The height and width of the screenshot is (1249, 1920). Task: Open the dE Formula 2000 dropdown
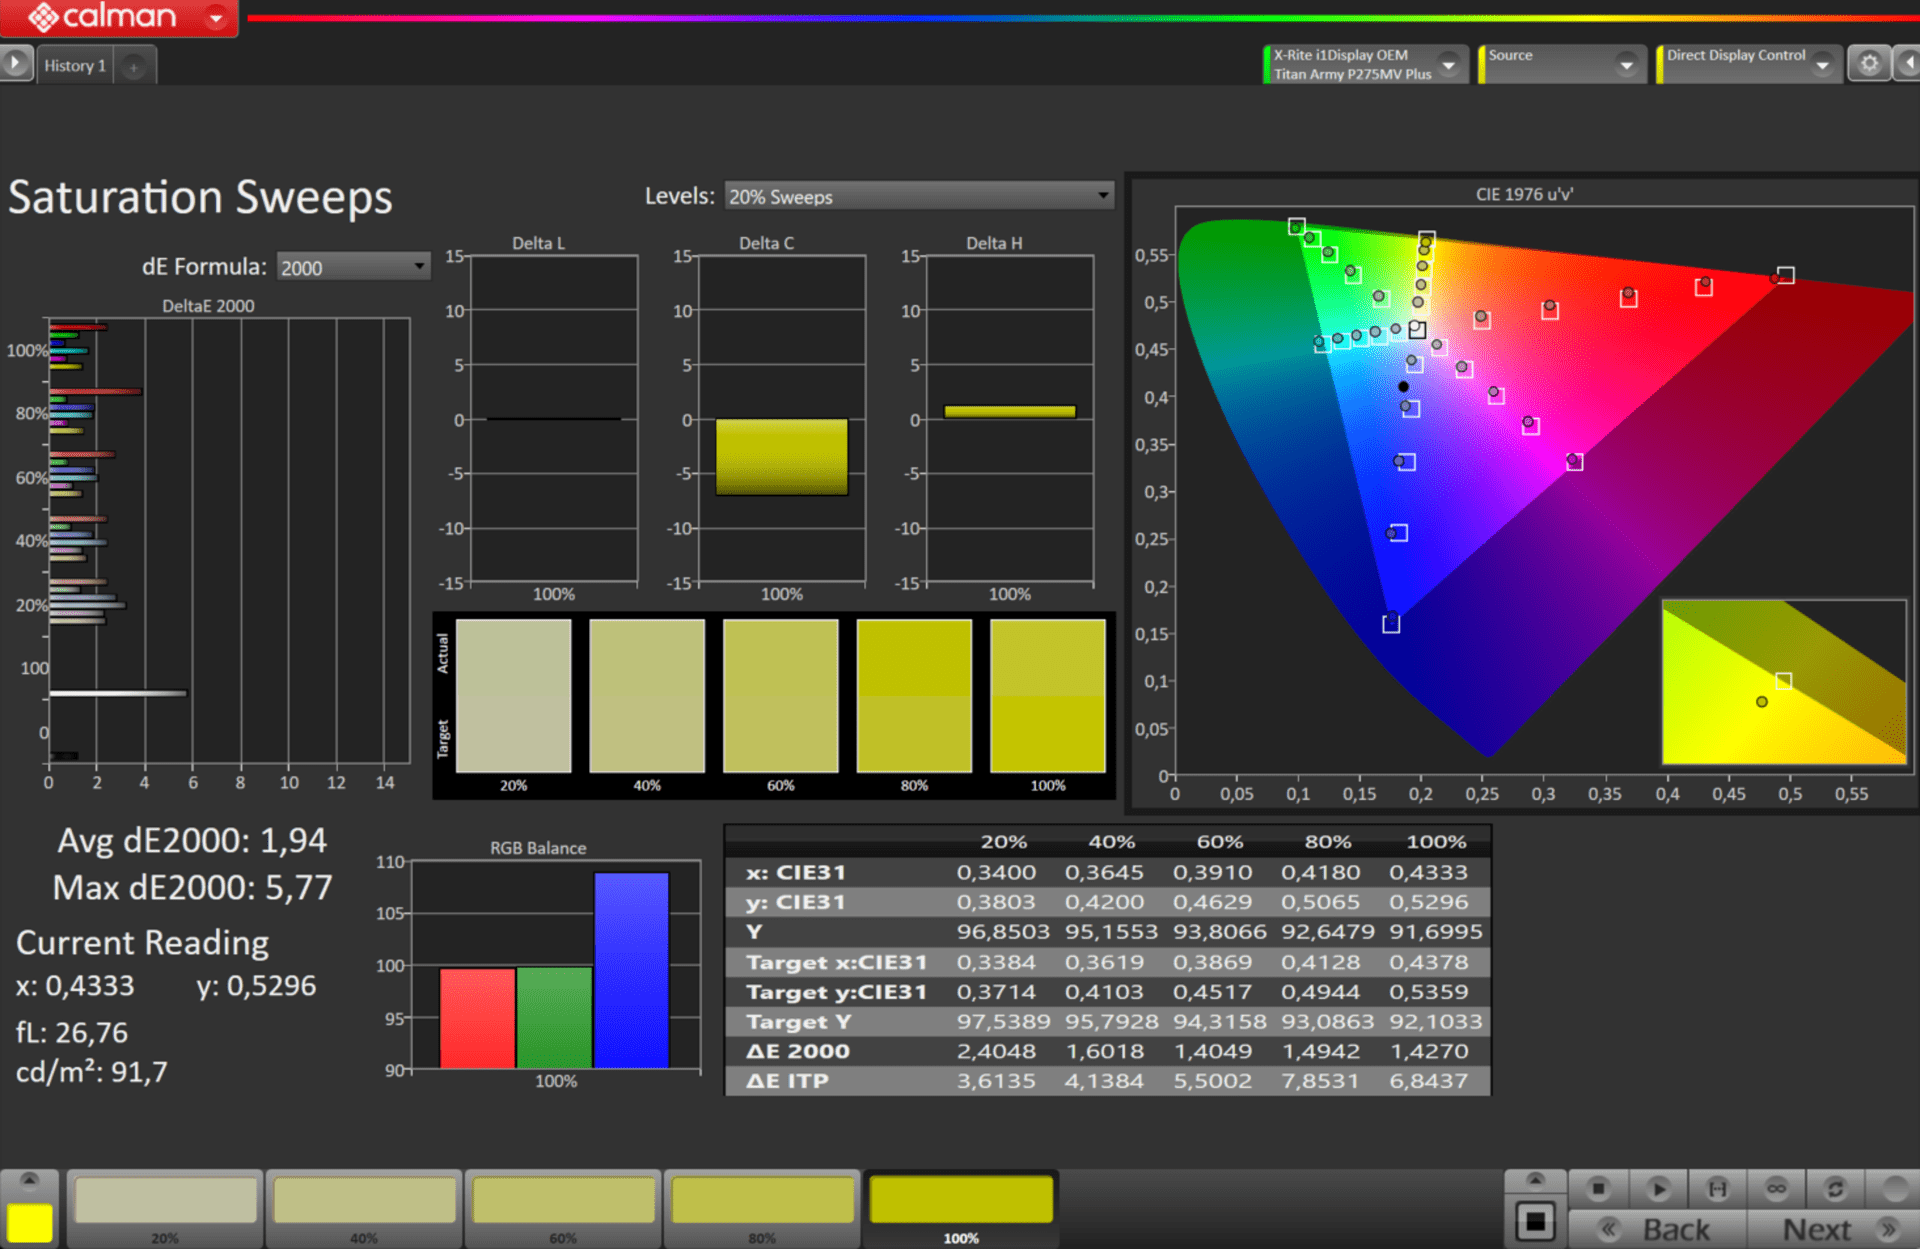352,267
